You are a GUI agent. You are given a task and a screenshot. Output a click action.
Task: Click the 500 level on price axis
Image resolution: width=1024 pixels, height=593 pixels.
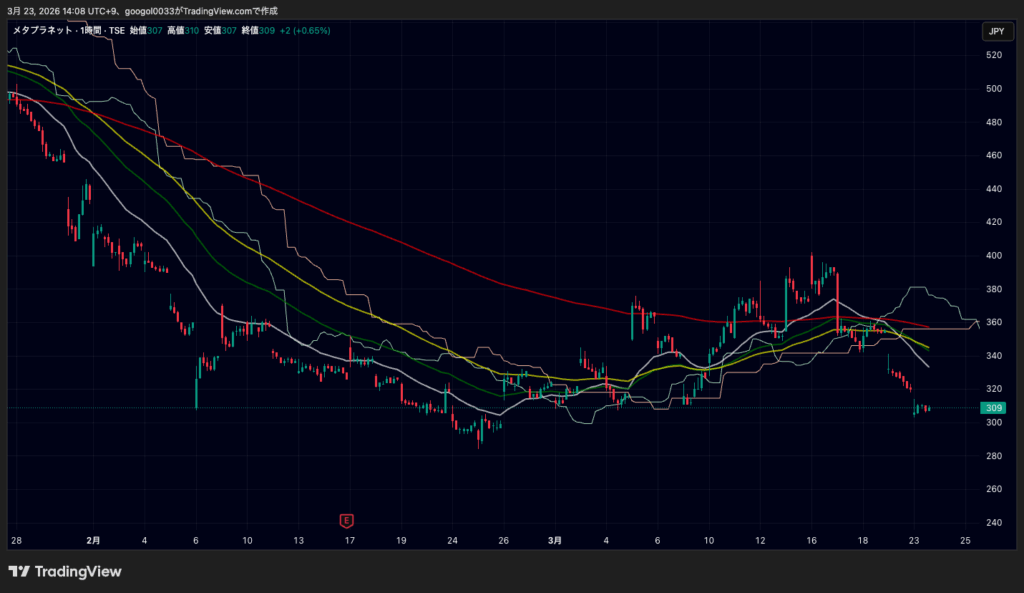993,89
